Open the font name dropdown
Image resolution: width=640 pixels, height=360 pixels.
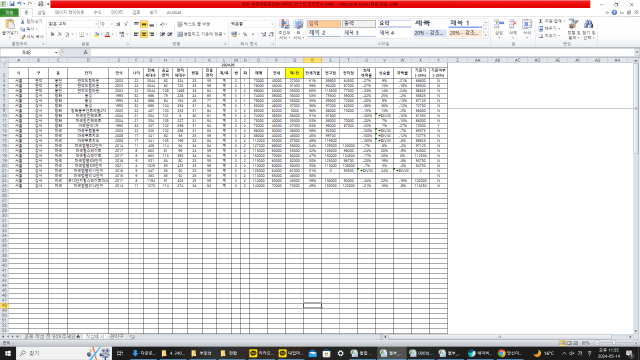pyautogui.click(x=96, y=24)
